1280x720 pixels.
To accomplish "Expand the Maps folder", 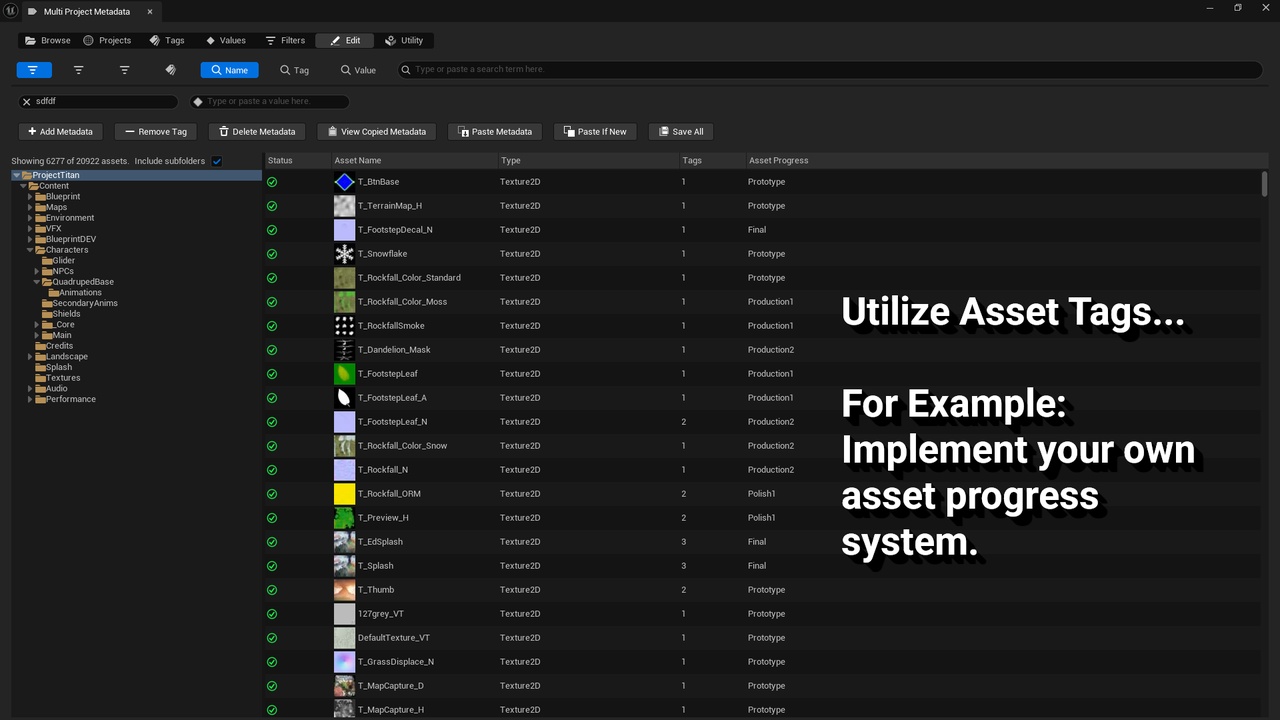I will click(30, 207).
